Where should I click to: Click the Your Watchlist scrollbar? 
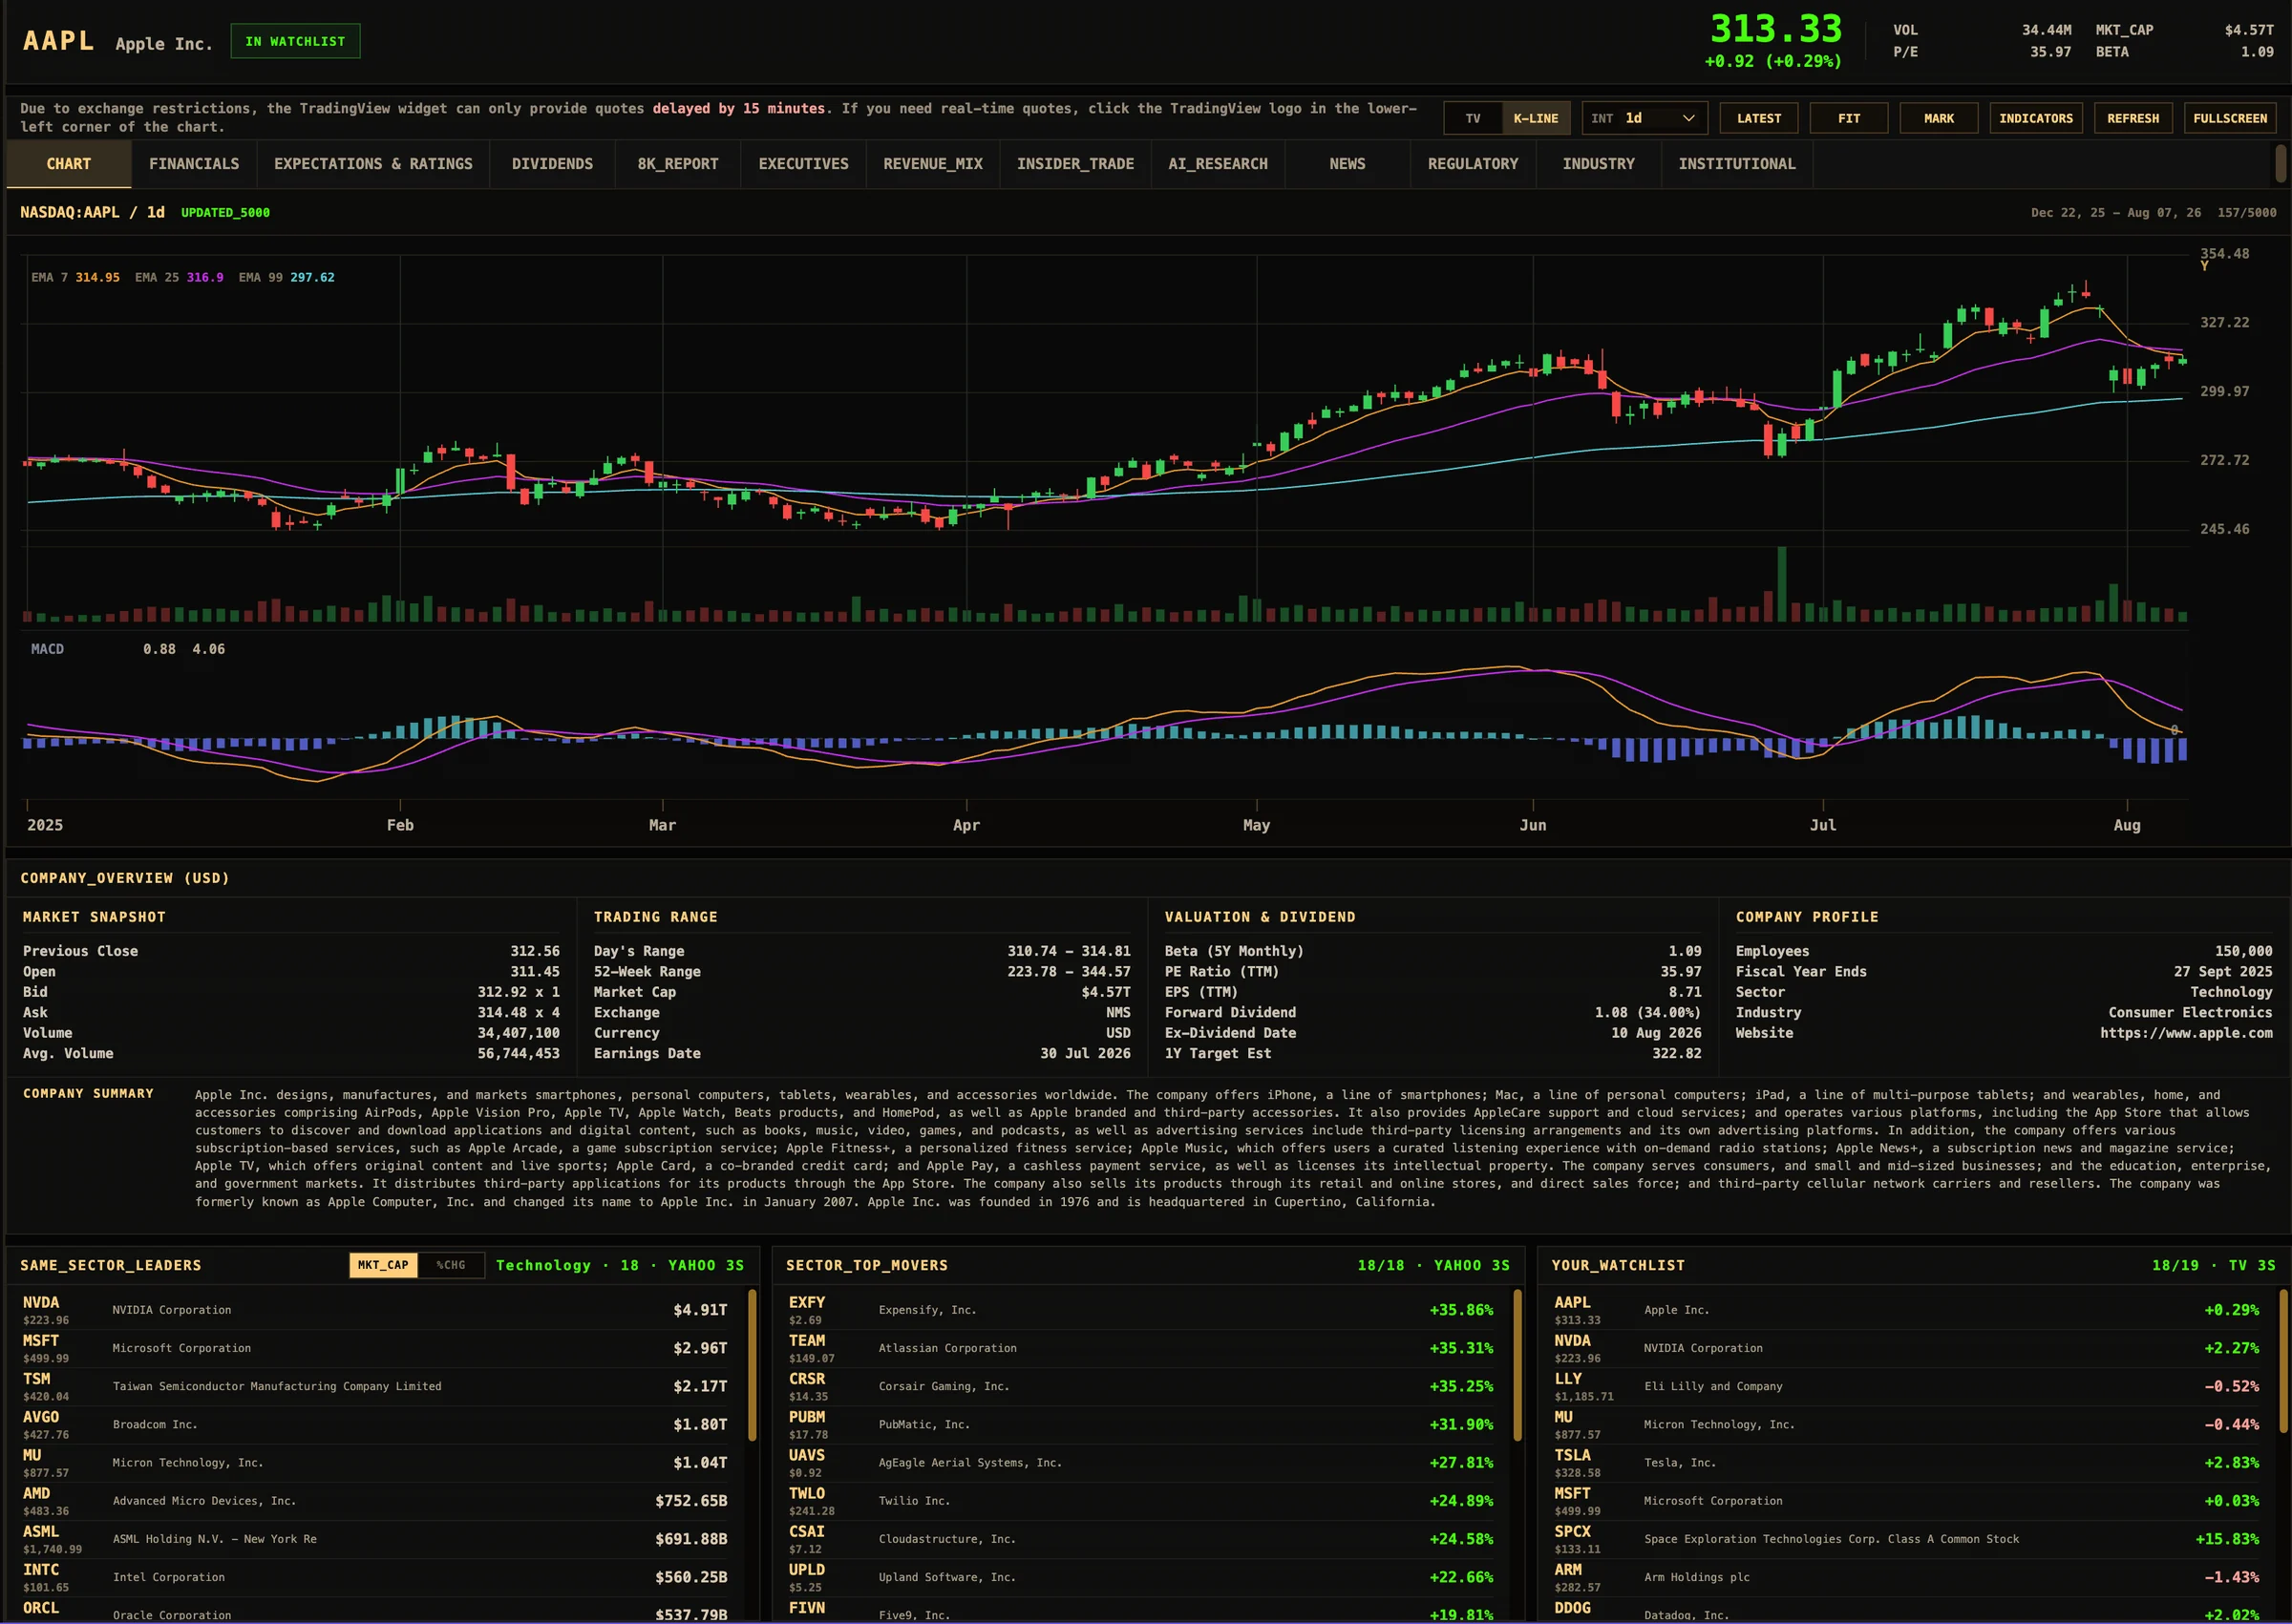click(x=2283, y=1360)
